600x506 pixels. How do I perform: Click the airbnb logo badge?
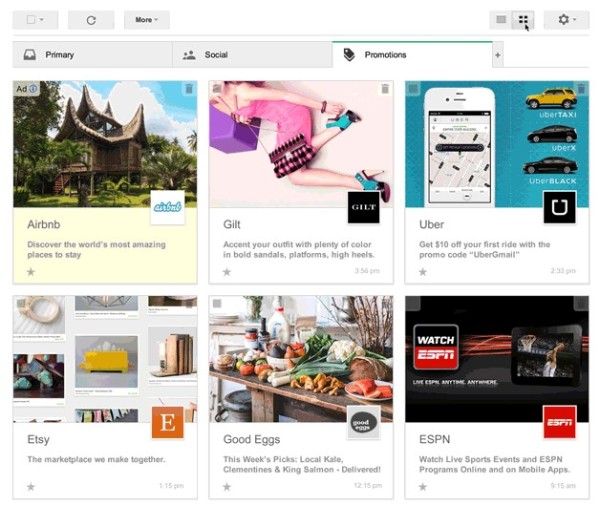click(168, 207)
